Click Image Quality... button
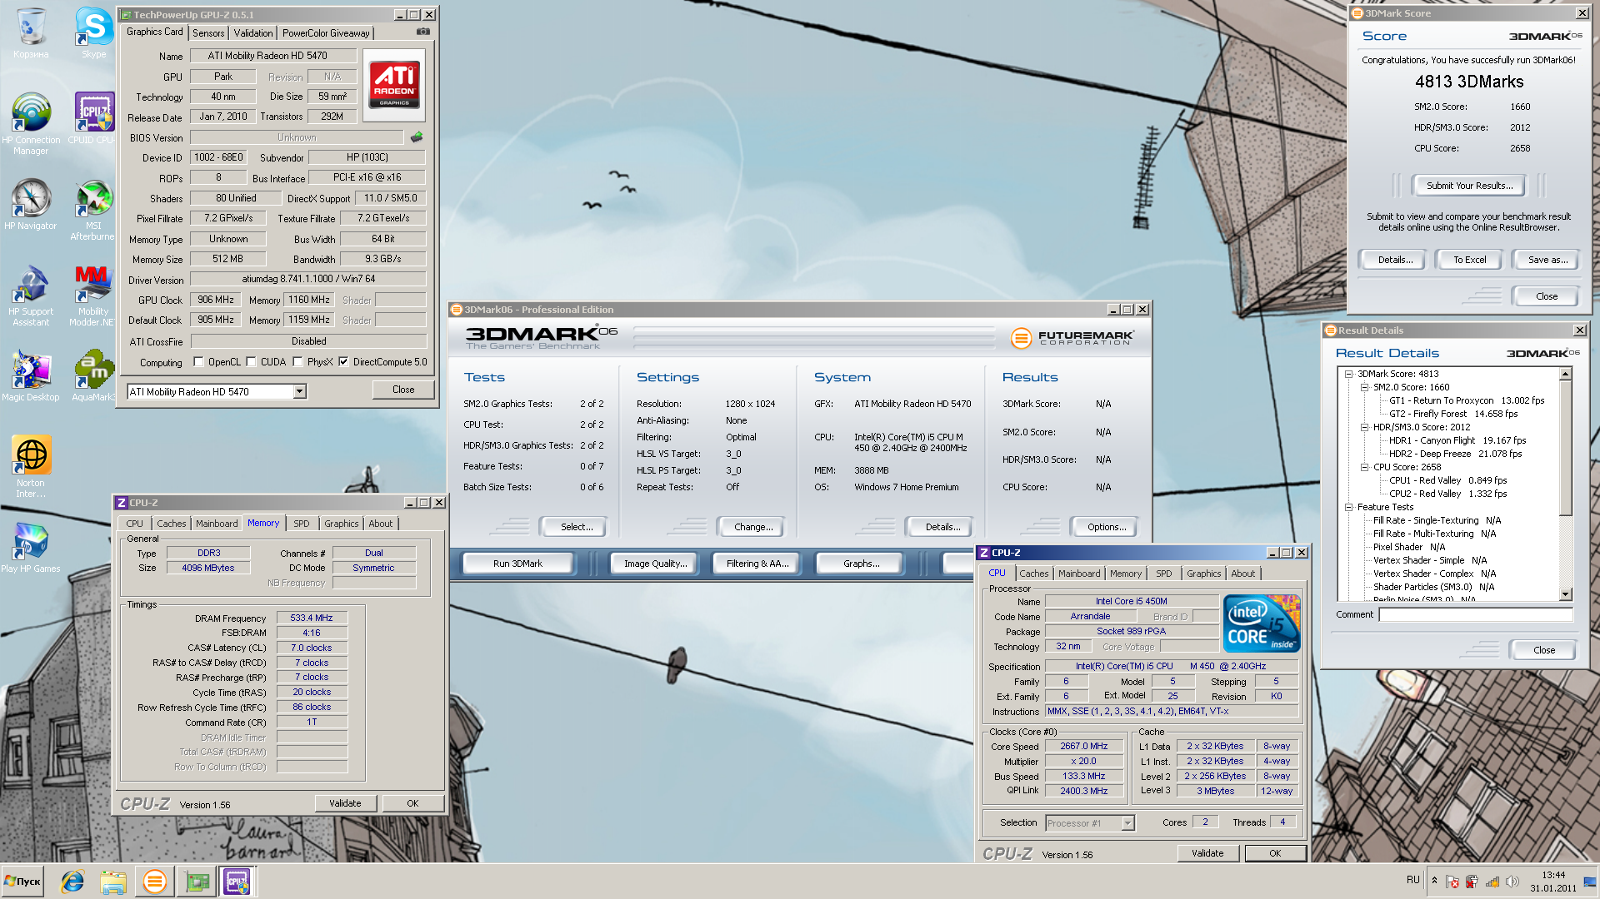 [x=655, y=564]
